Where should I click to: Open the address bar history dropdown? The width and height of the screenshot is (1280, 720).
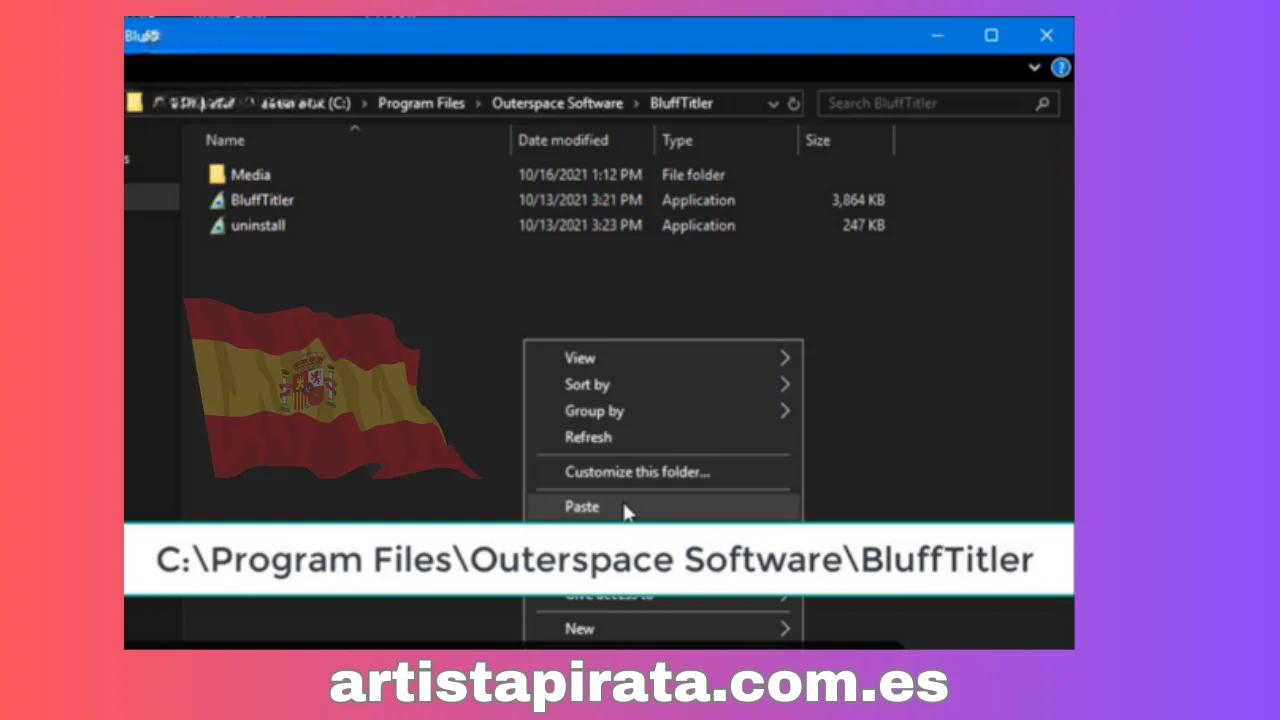(x=773, y=104)
